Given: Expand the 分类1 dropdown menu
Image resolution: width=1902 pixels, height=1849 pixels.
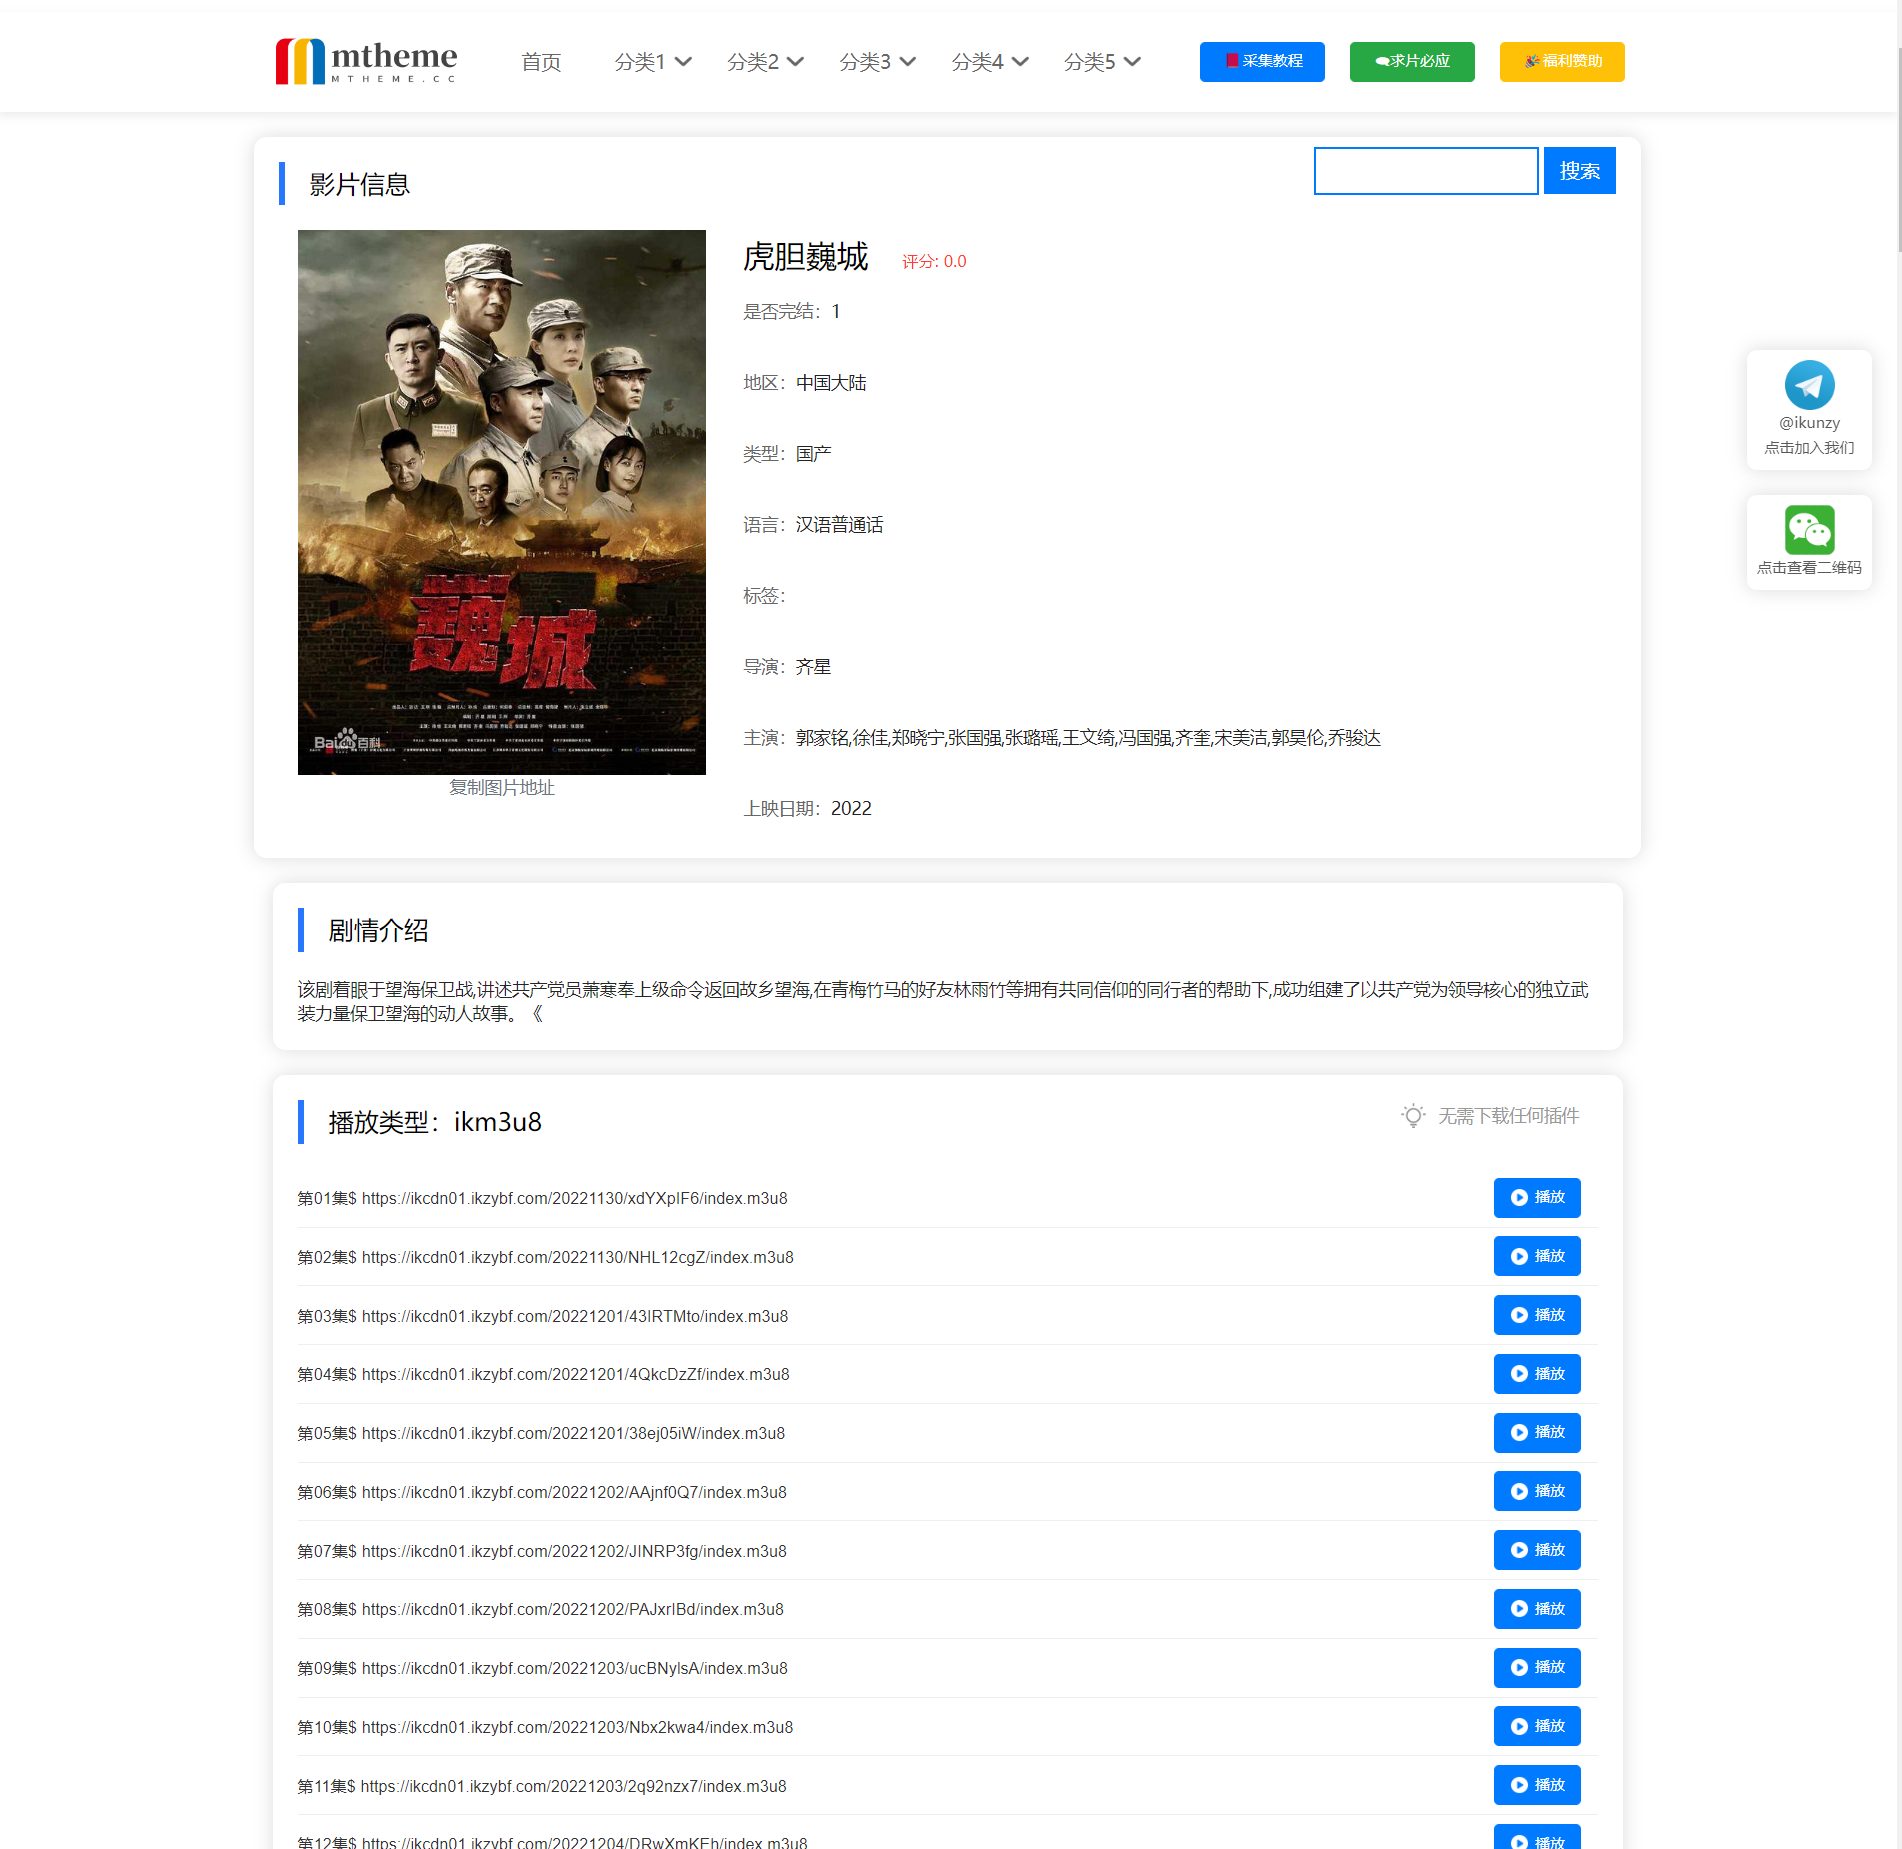Looking at the screenshot, I should pyautogui.click(x=653, y=62).
